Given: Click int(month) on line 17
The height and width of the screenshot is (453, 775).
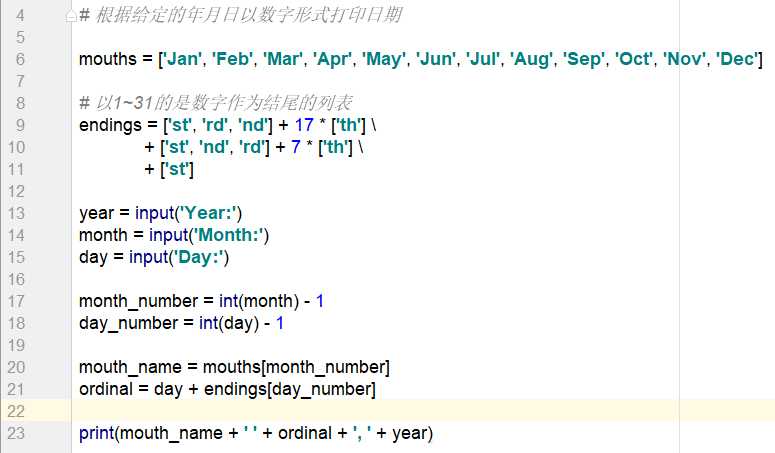Looking at the screenshot, I should [x=259, y=301].
